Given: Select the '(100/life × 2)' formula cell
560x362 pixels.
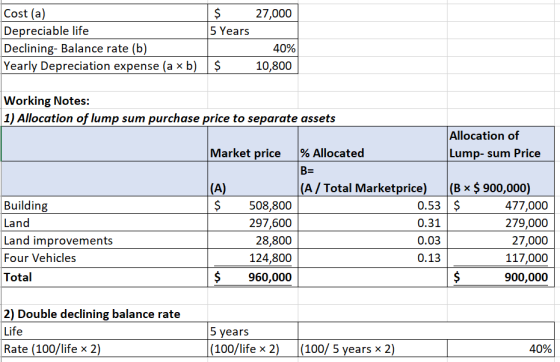Looking at the screenshot, I should 253,348.
